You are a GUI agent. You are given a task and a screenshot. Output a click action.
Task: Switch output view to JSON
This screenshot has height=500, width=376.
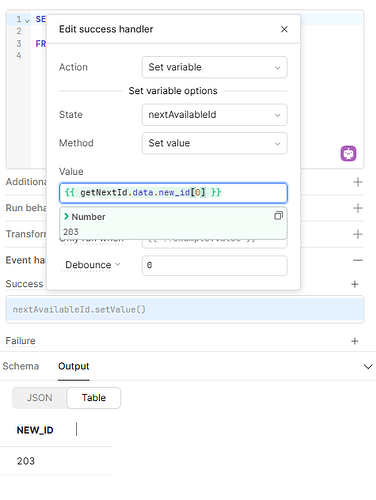pos(39,398)
